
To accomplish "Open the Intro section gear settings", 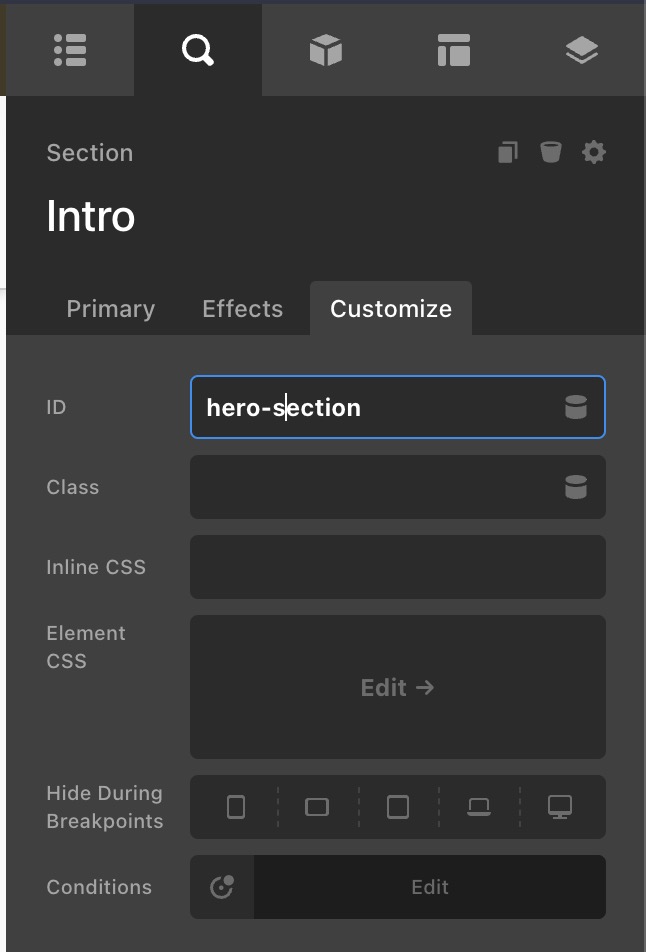I will [x=594, y=153].
